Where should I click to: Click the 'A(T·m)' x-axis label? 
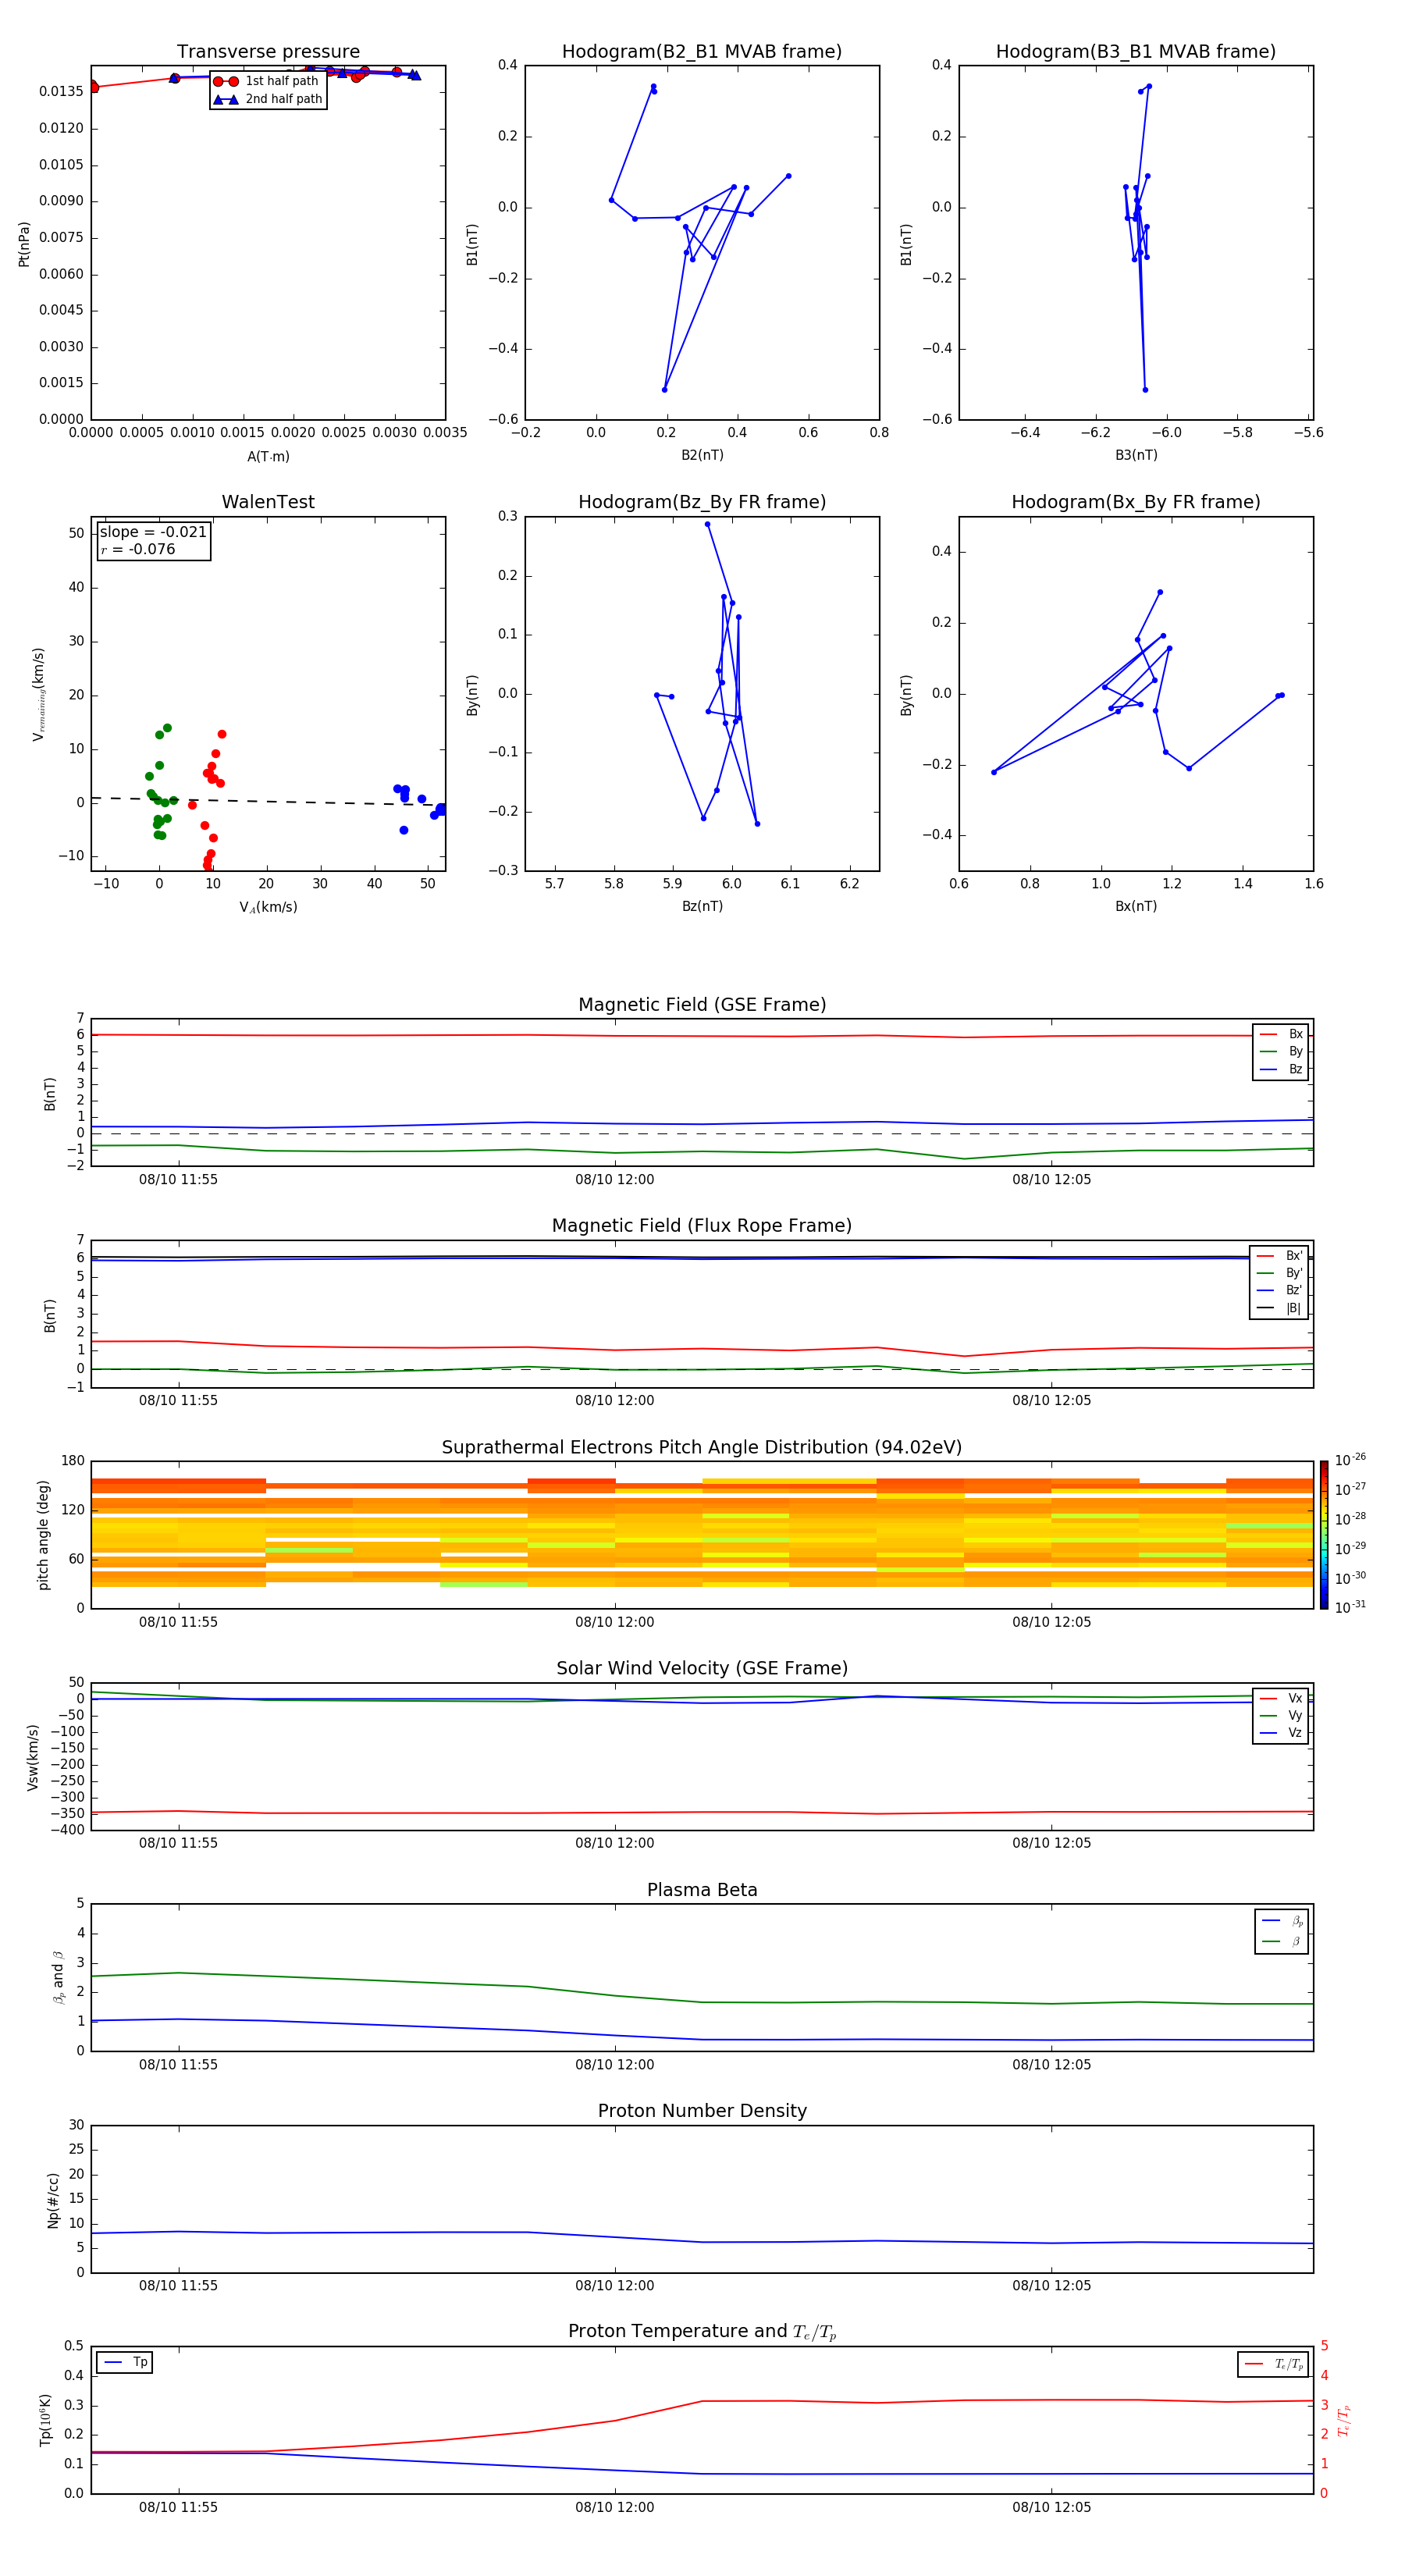268,457
